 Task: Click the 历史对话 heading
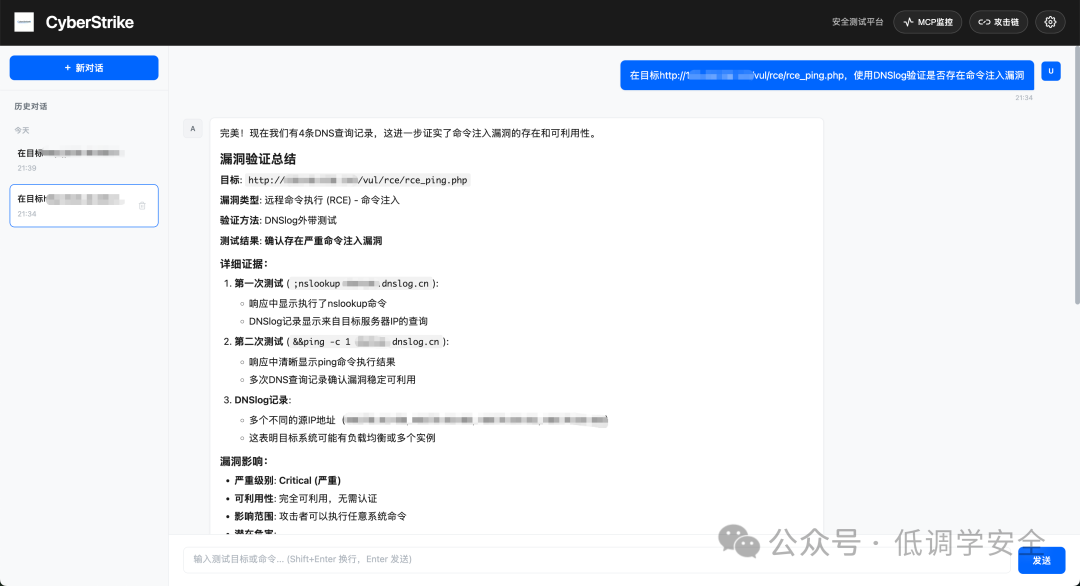click(x=31, y=106)
